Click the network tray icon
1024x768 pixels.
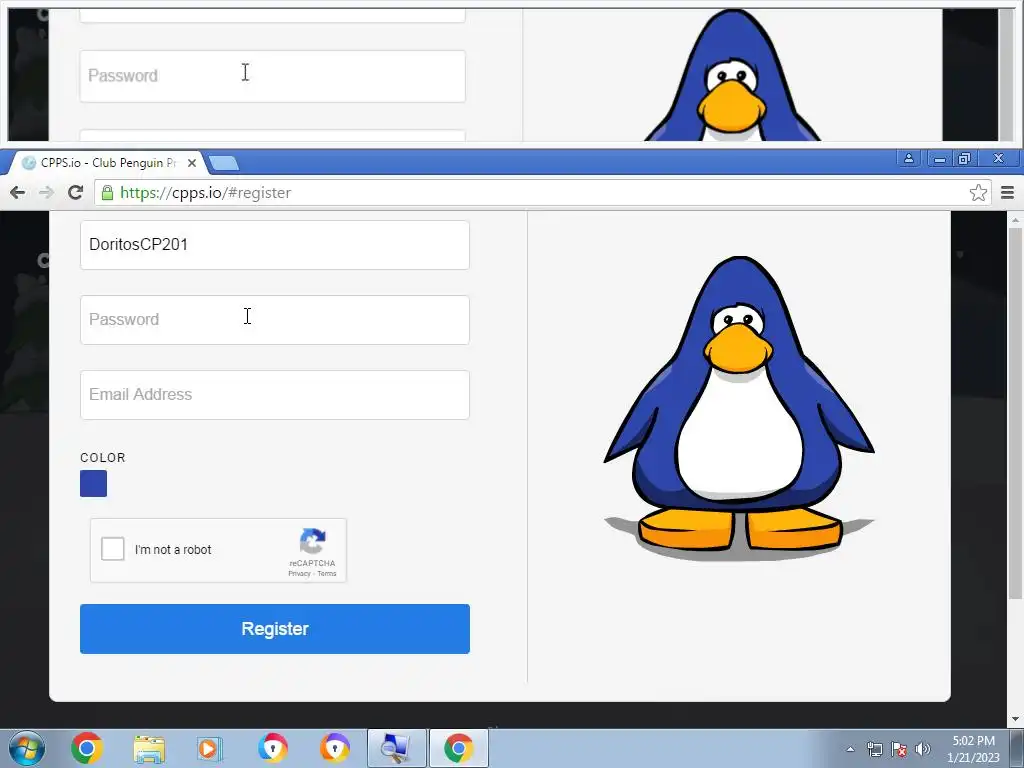pyautogui.click(x=874, y=749)
